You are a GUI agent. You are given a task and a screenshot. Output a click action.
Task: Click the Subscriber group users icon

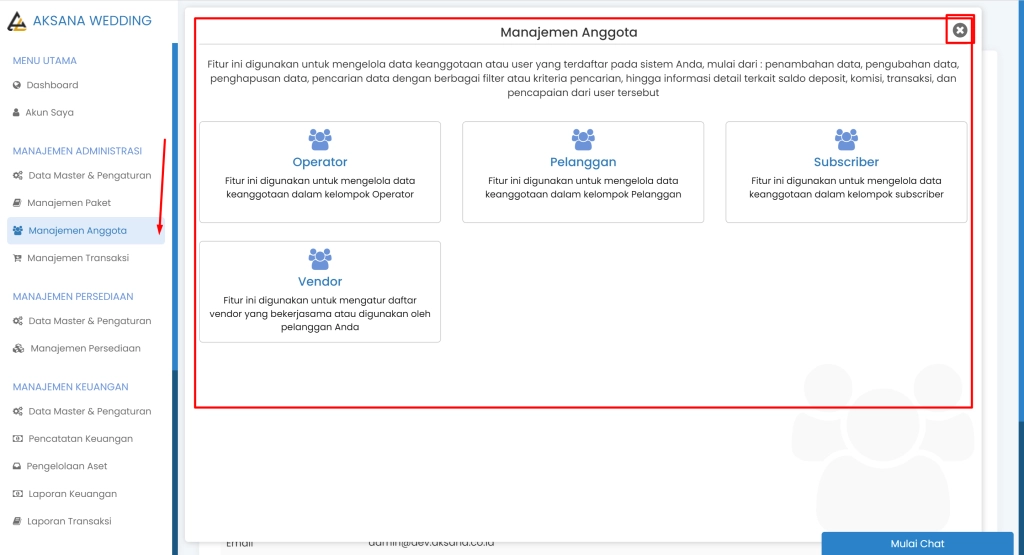846,140
